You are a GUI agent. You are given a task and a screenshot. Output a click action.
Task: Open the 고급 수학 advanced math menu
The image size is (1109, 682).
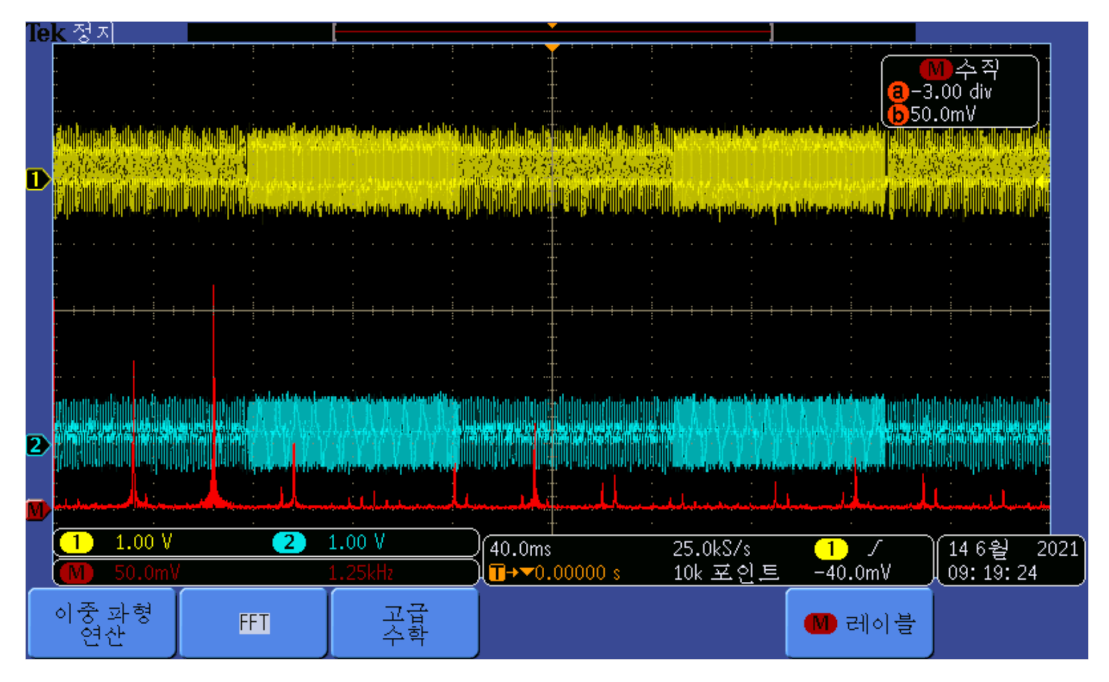click(405, 623)
